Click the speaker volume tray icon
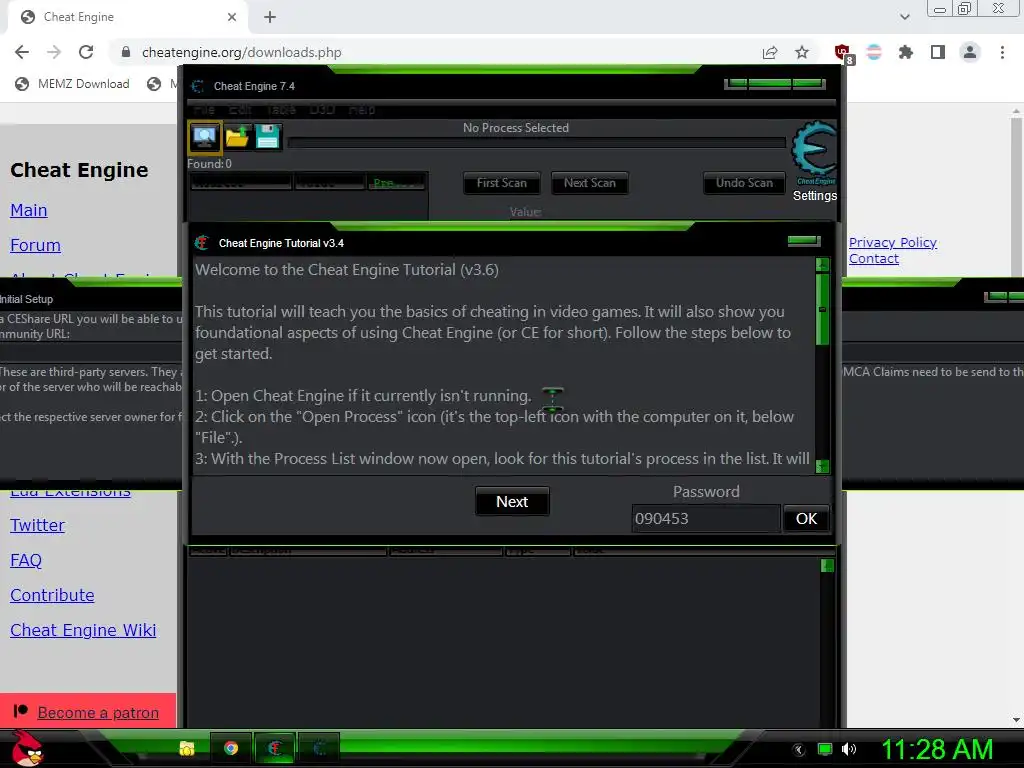Image resolution: width=1024 pixels, height=768 pixels. coord(848,749)
